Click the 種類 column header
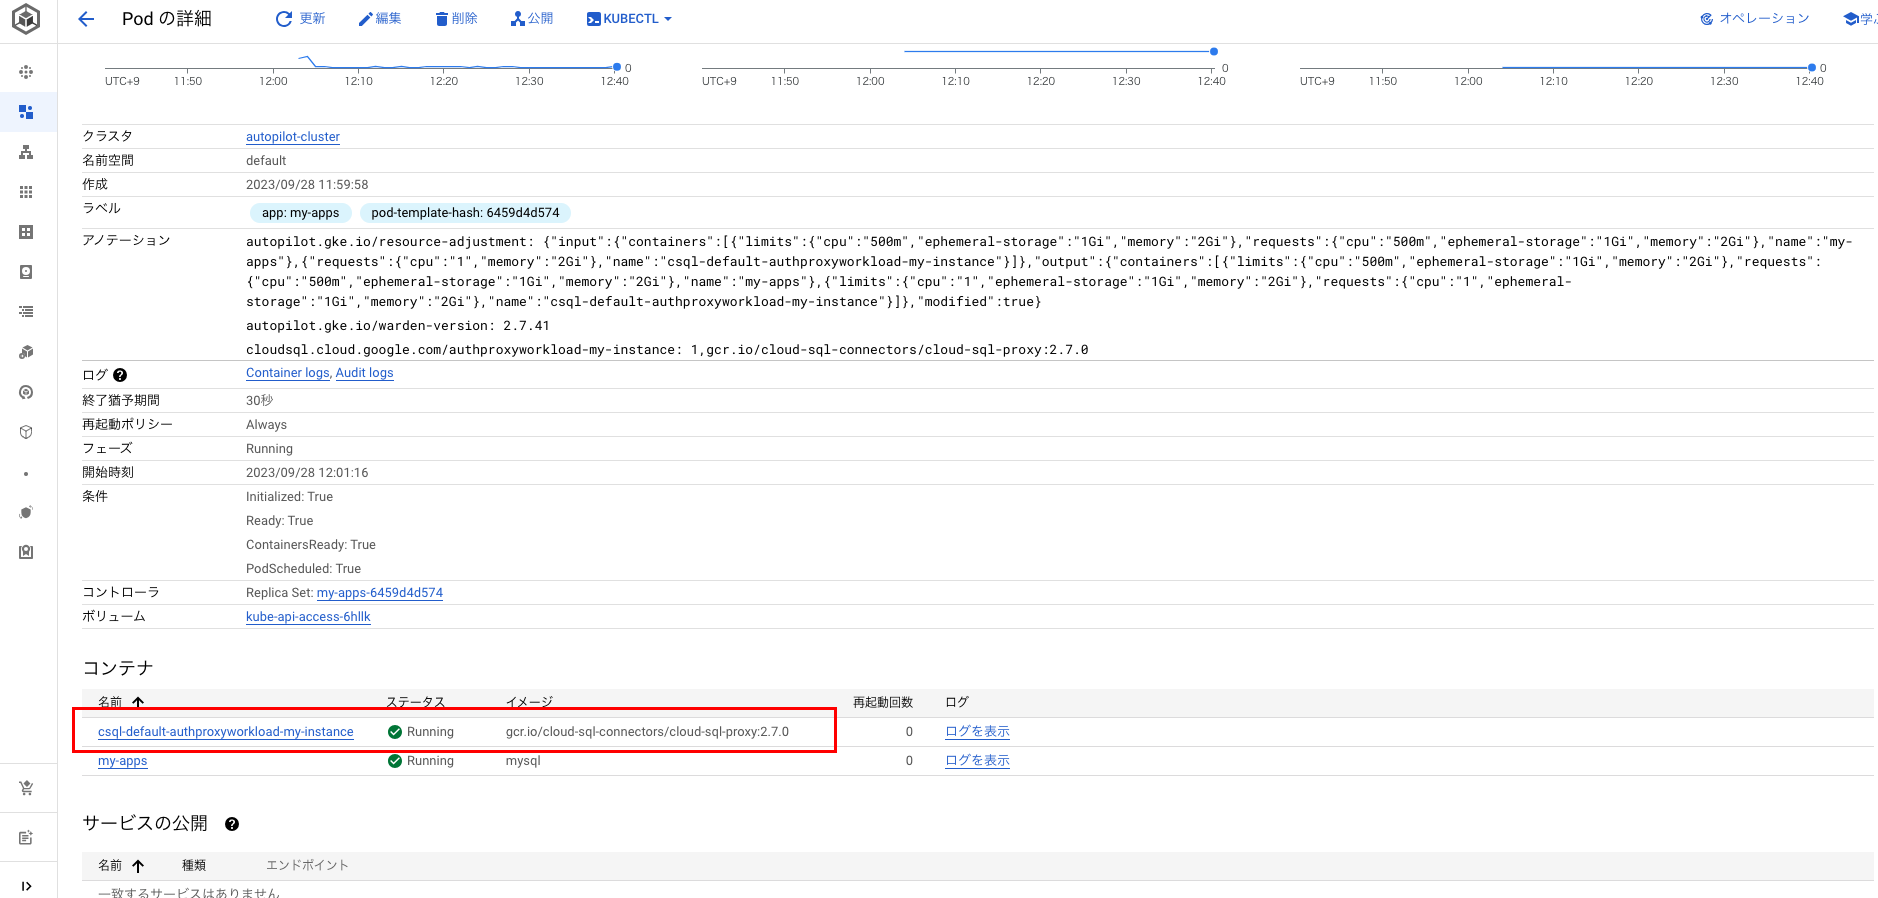Image resolution: width=1878 pixels, height=898 pixels. pos(194,866)
